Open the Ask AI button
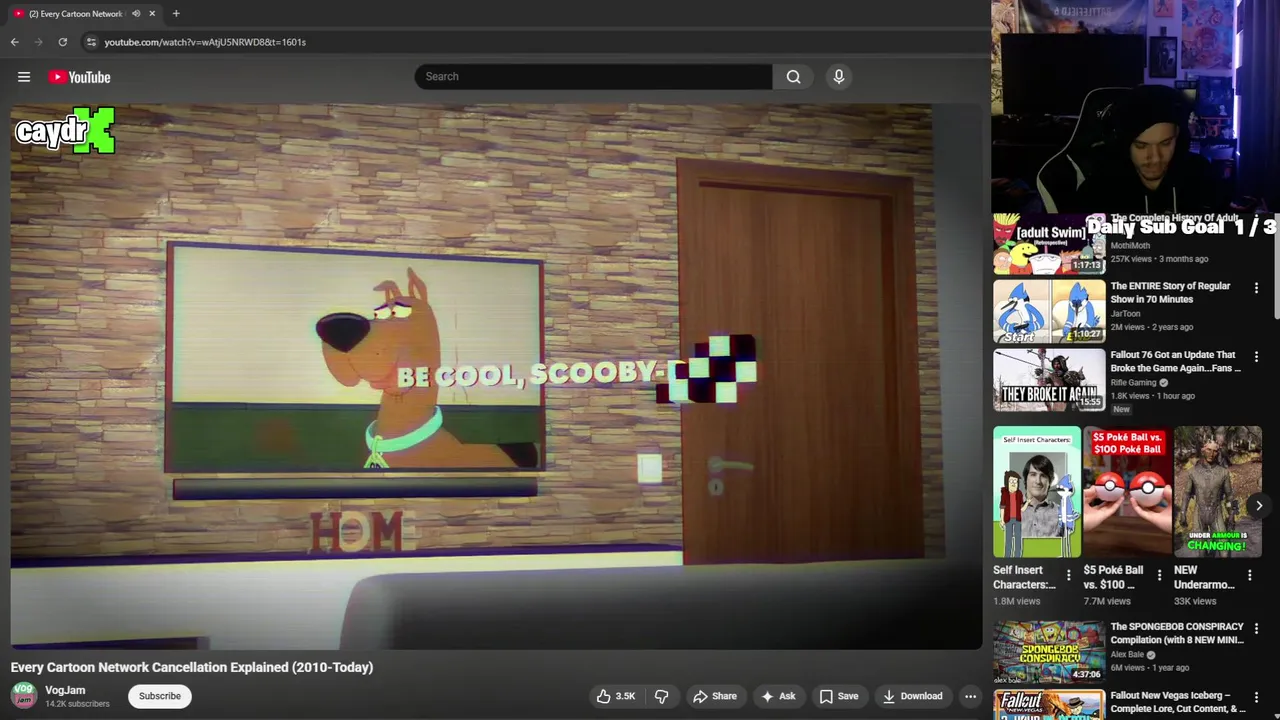 (x=778, y=696)
